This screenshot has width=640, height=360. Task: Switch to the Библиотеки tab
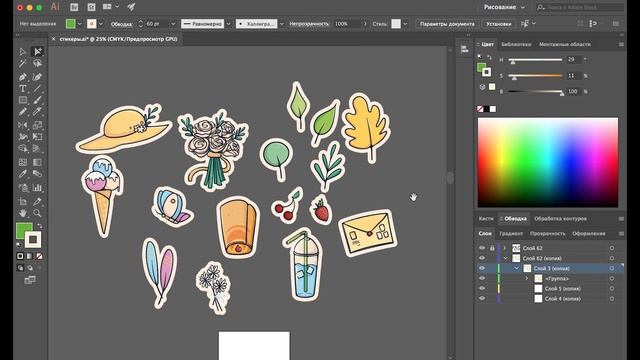coord(516,44)
